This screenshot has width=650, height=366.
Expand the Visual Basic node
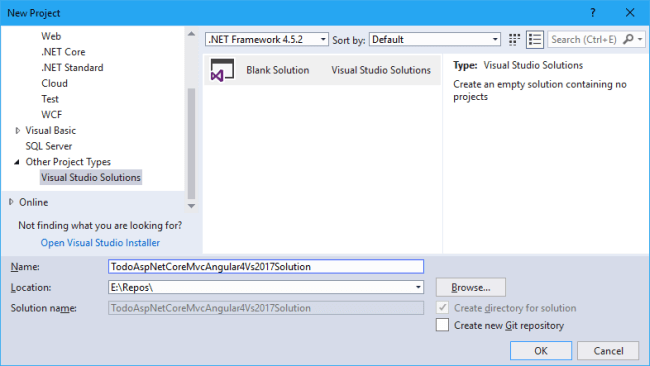17,131
